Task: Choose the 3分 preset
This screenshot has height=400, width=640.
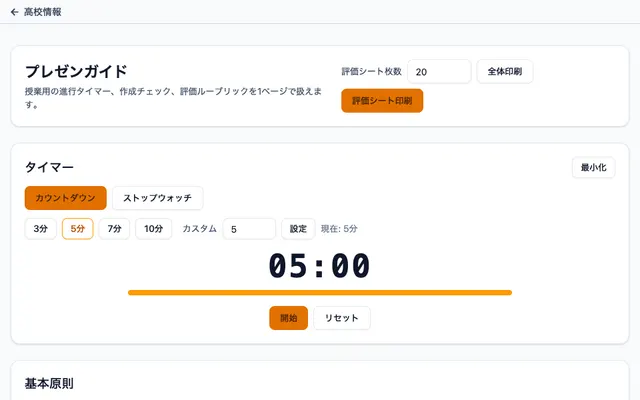Action: [x=40, y=229]
